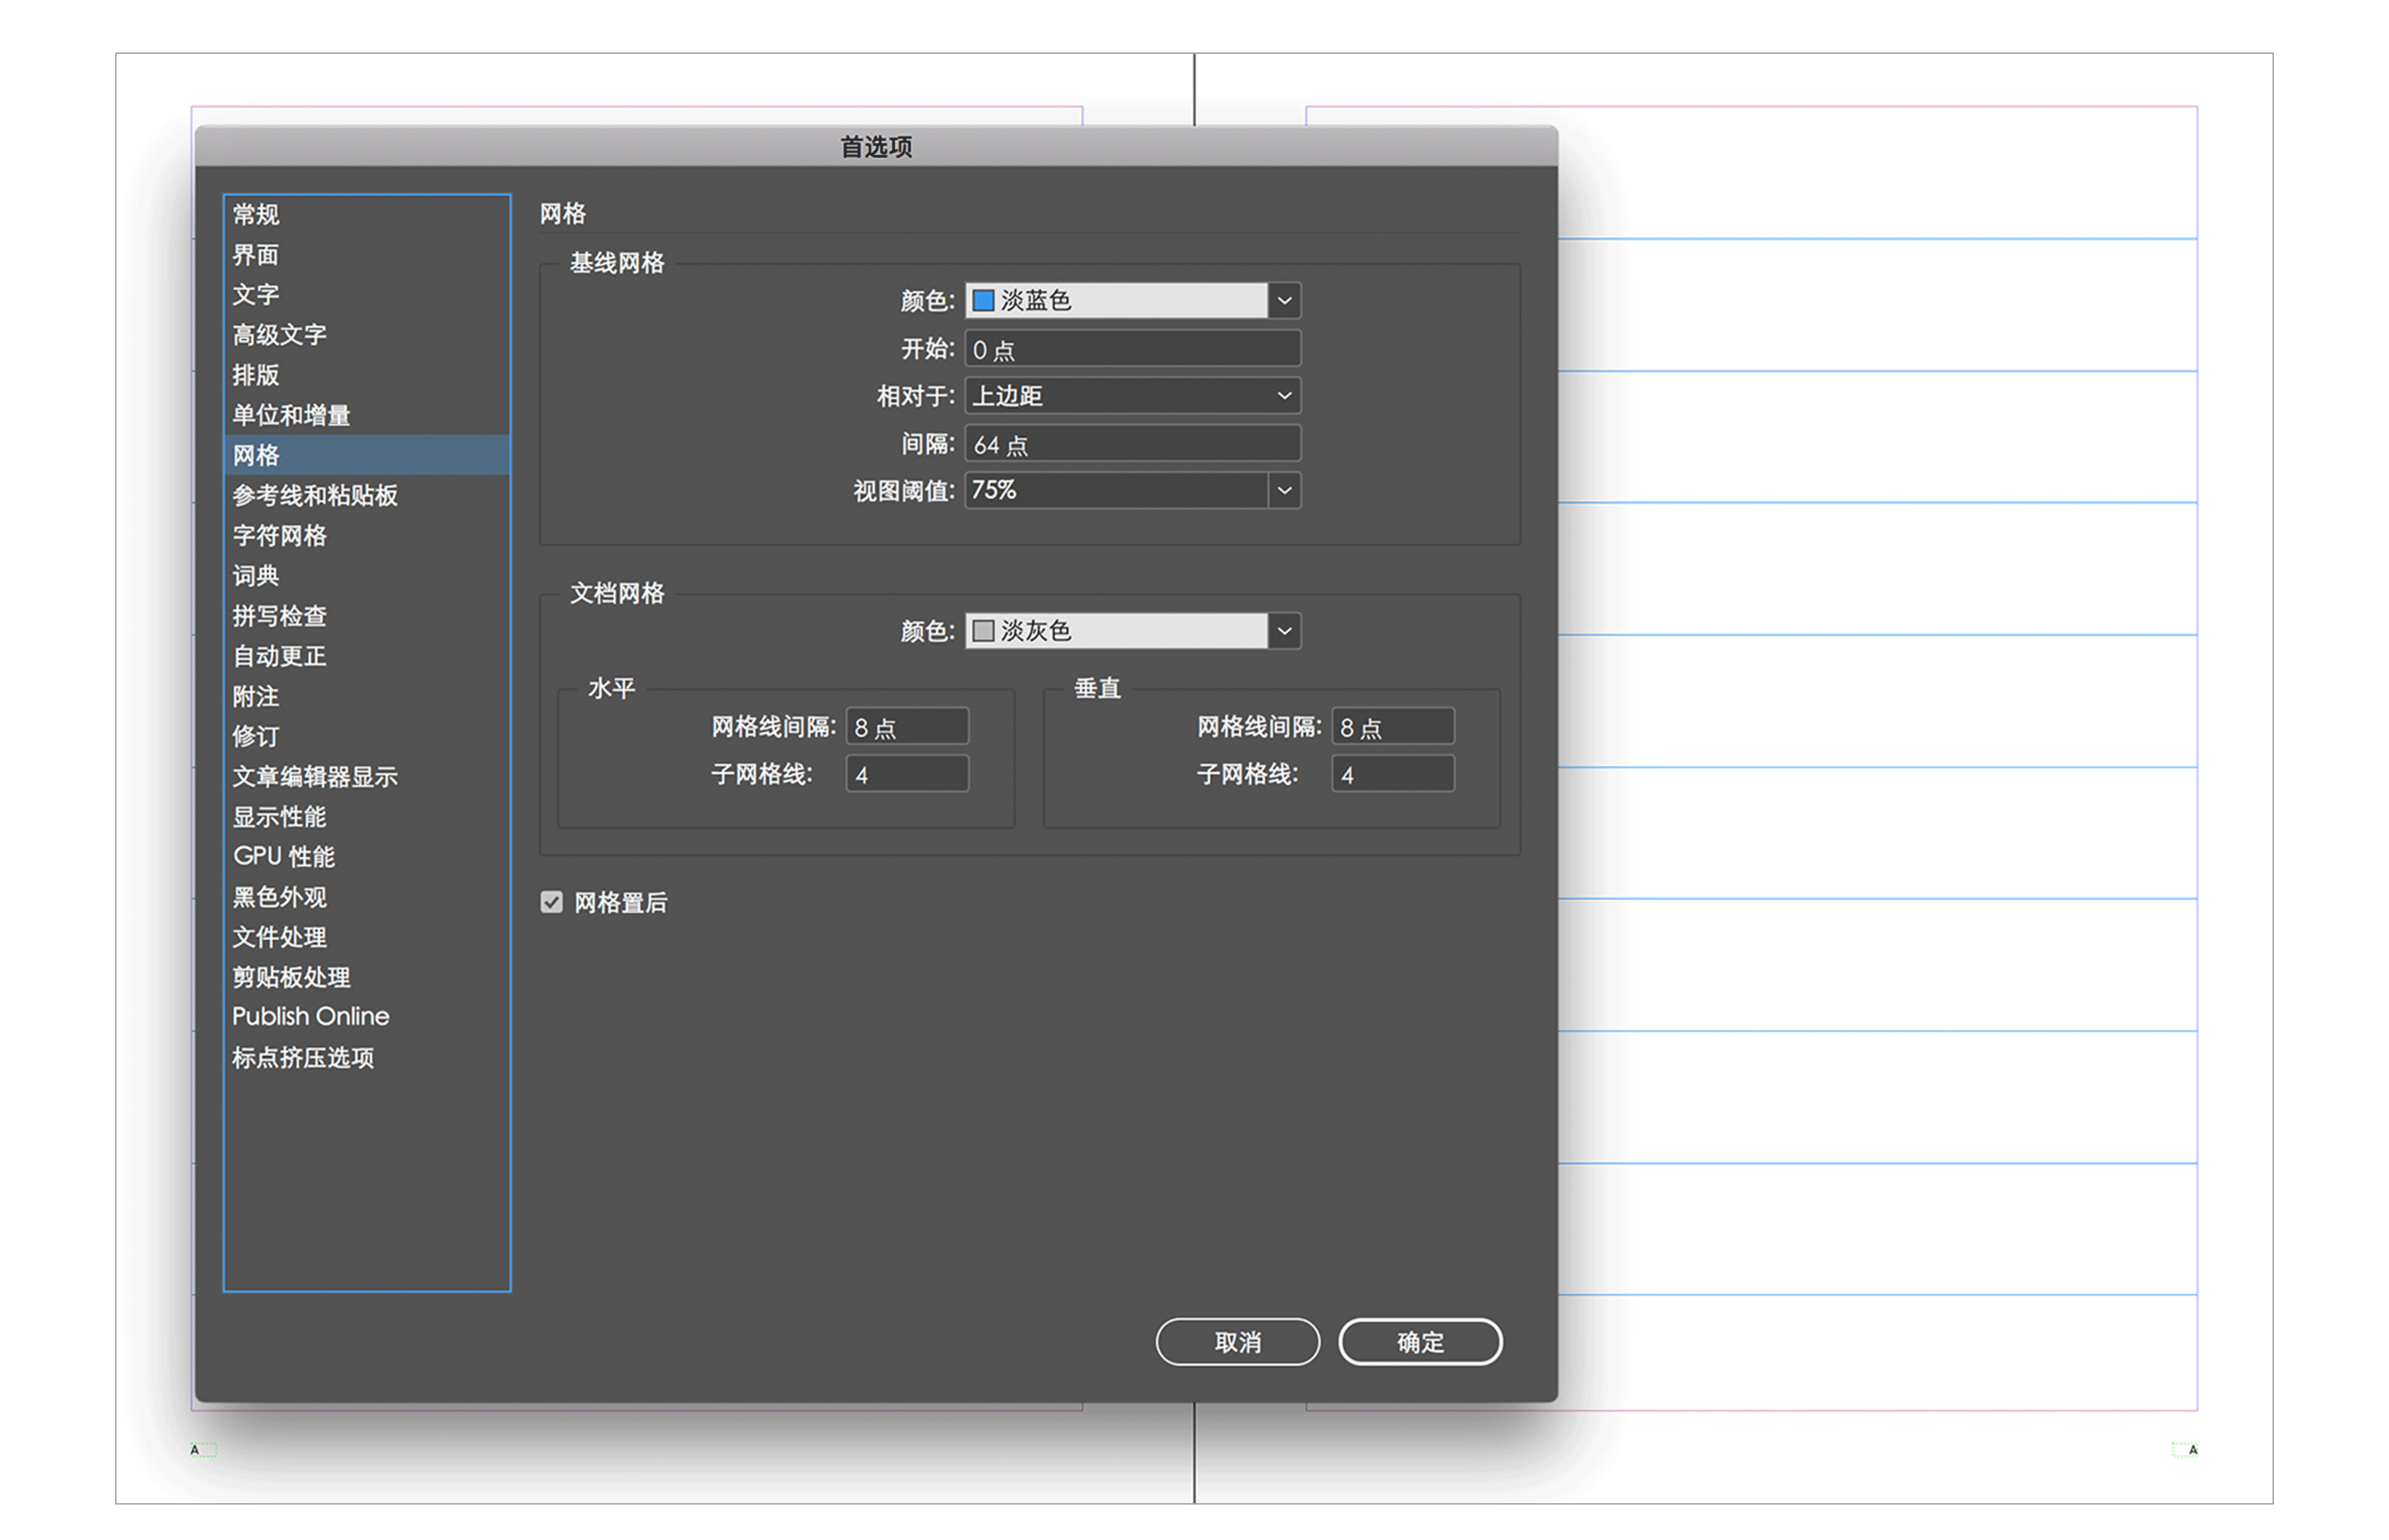The width and height of the screenshot is (2389, 1540).
Task: Select the 单位和增量 category
Action: 291,415
